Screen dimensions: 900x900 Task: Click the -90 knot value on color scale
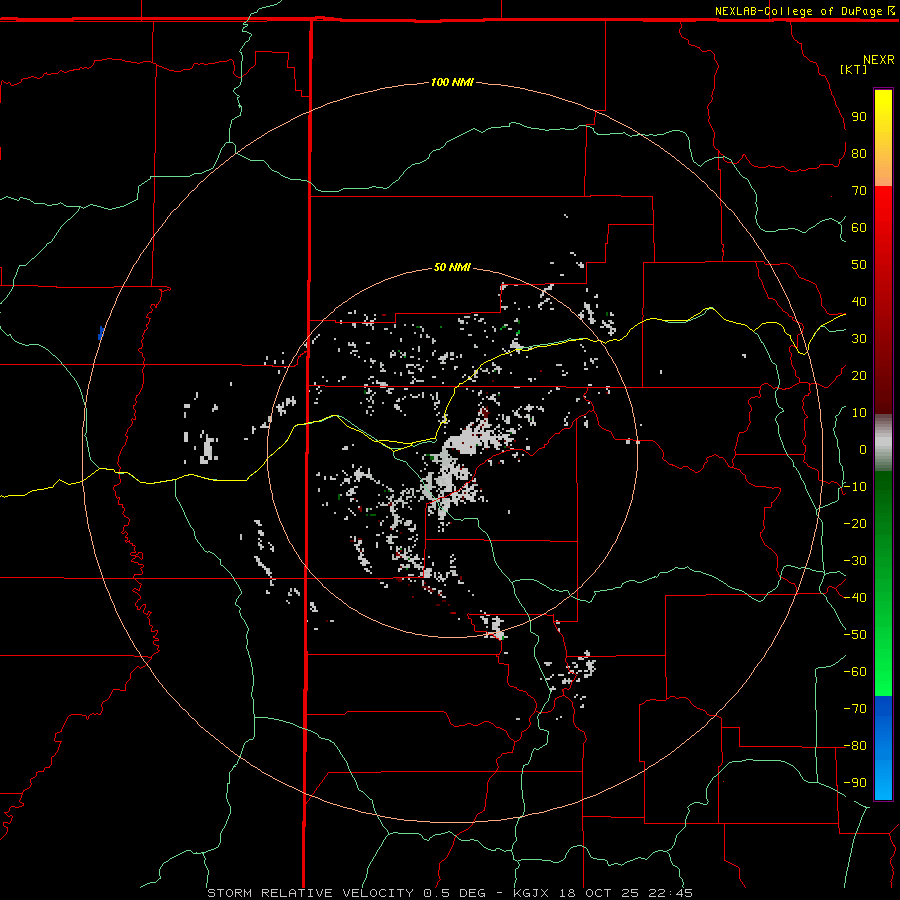(x=855, y=782)
